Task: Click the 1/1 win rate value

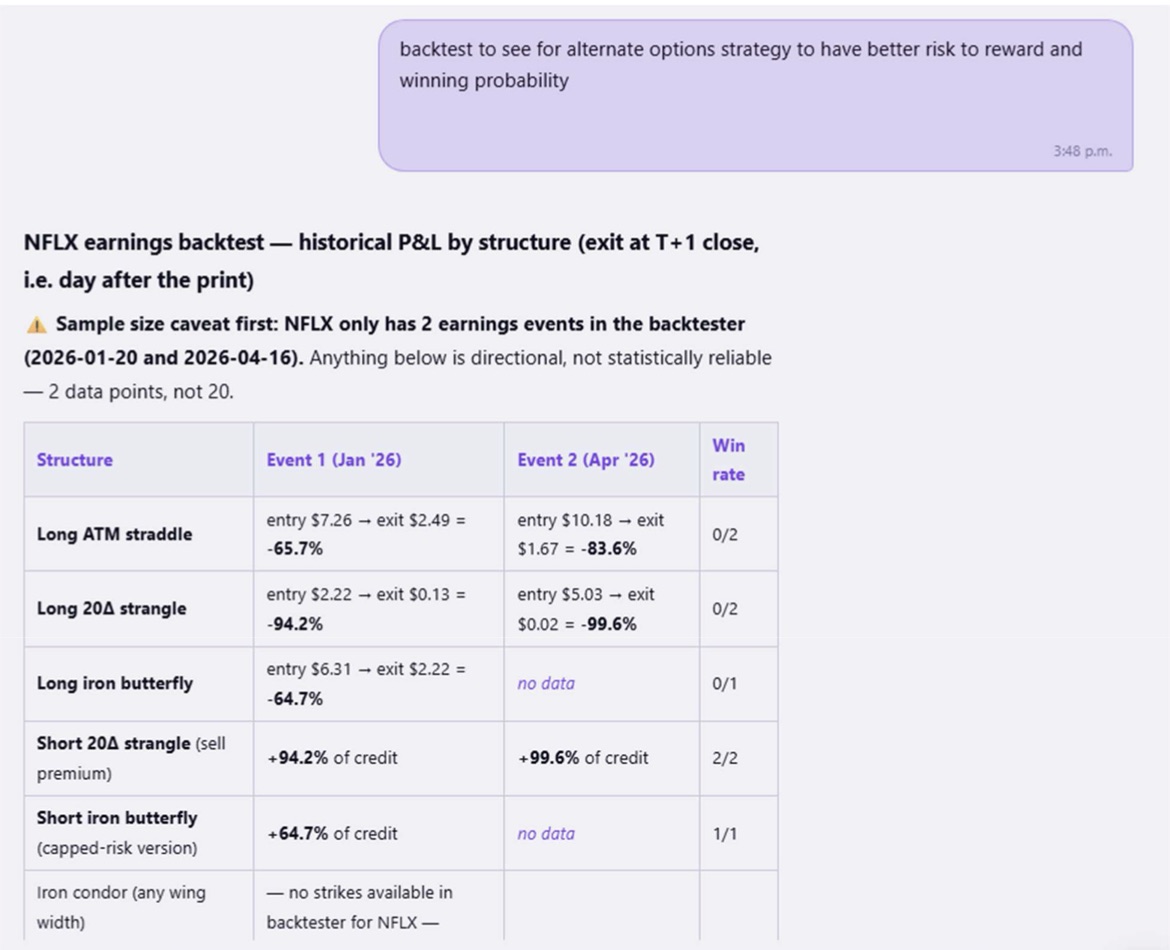Action: pos(724,834)
